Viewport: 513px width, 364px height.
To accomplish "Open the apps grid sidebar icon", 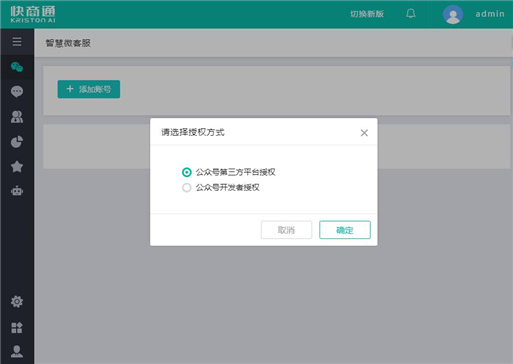I will (17, 327).
